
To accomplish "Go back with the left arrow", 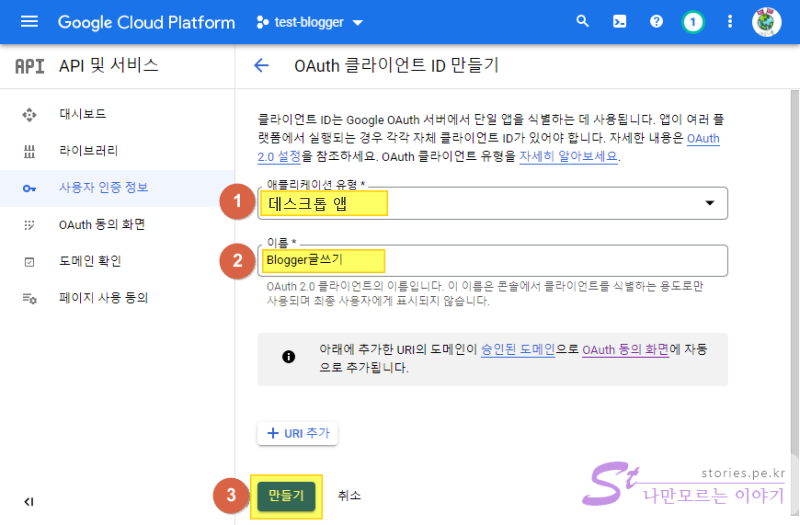I will click(x=261, y=65).
